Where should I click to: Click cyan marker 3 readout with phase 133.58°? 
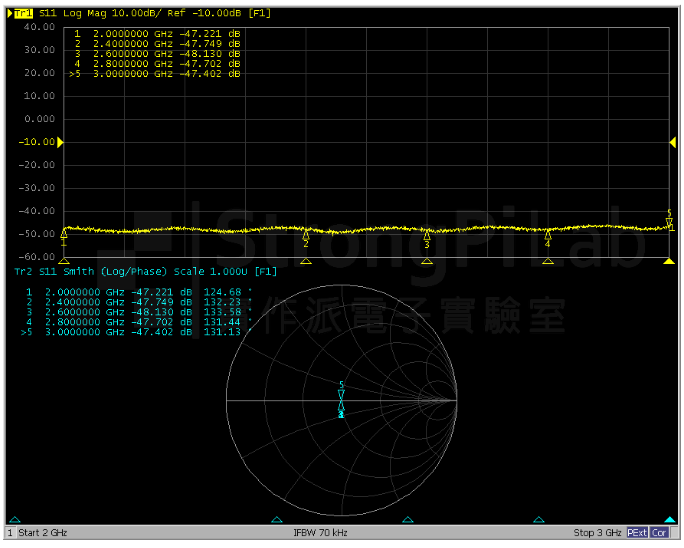pos(138,312)
